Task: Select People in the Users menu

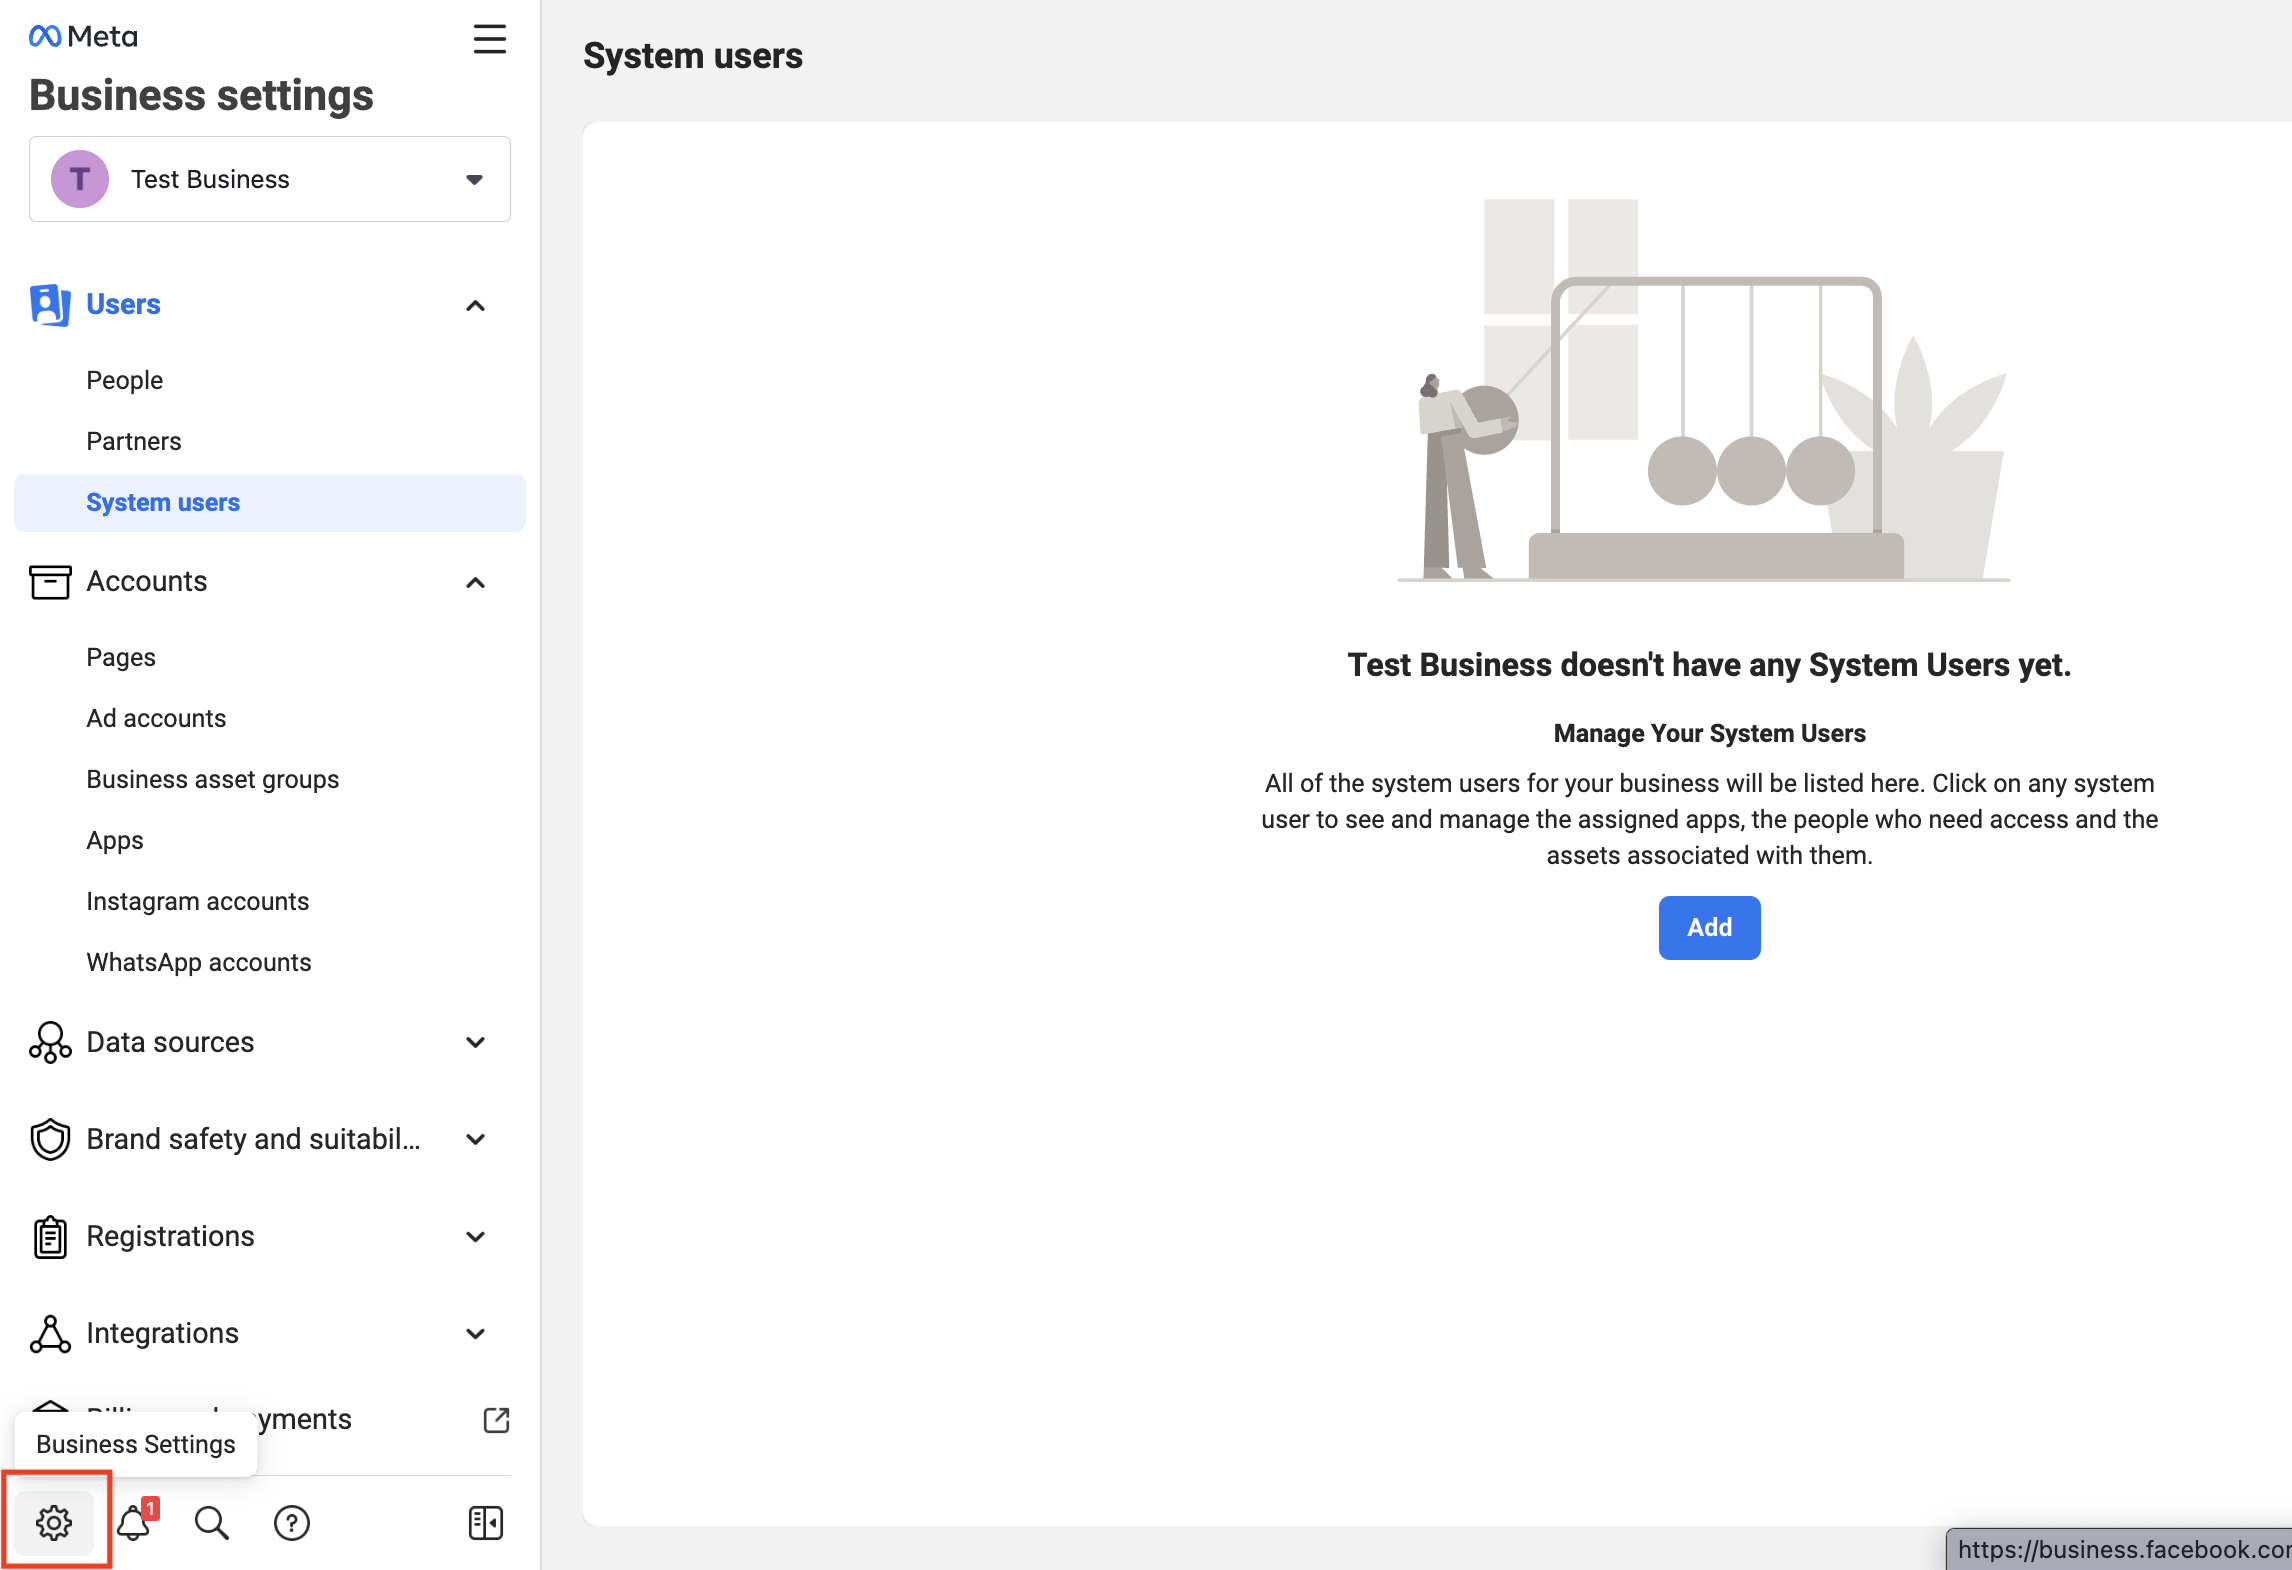Action: coord(124,380)
